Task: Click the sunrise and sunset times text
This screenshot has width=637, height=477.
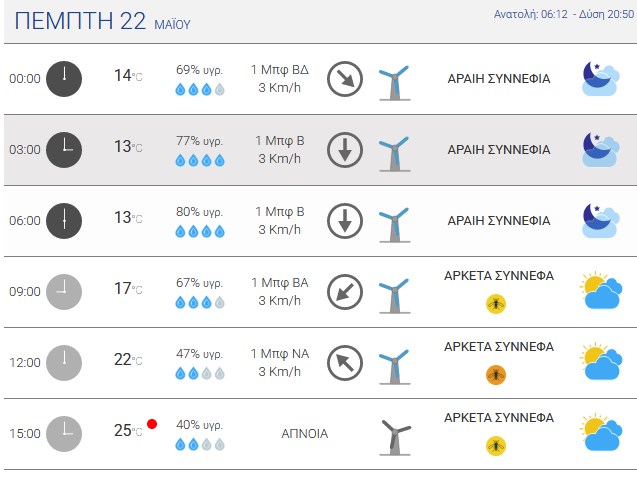Action: (x=563, y=14)
